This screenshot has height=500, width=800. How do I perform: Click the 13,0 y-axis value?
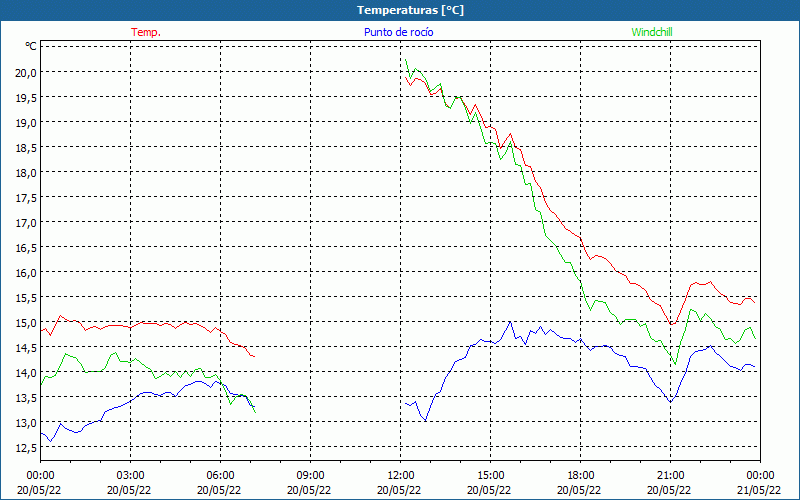26,422
